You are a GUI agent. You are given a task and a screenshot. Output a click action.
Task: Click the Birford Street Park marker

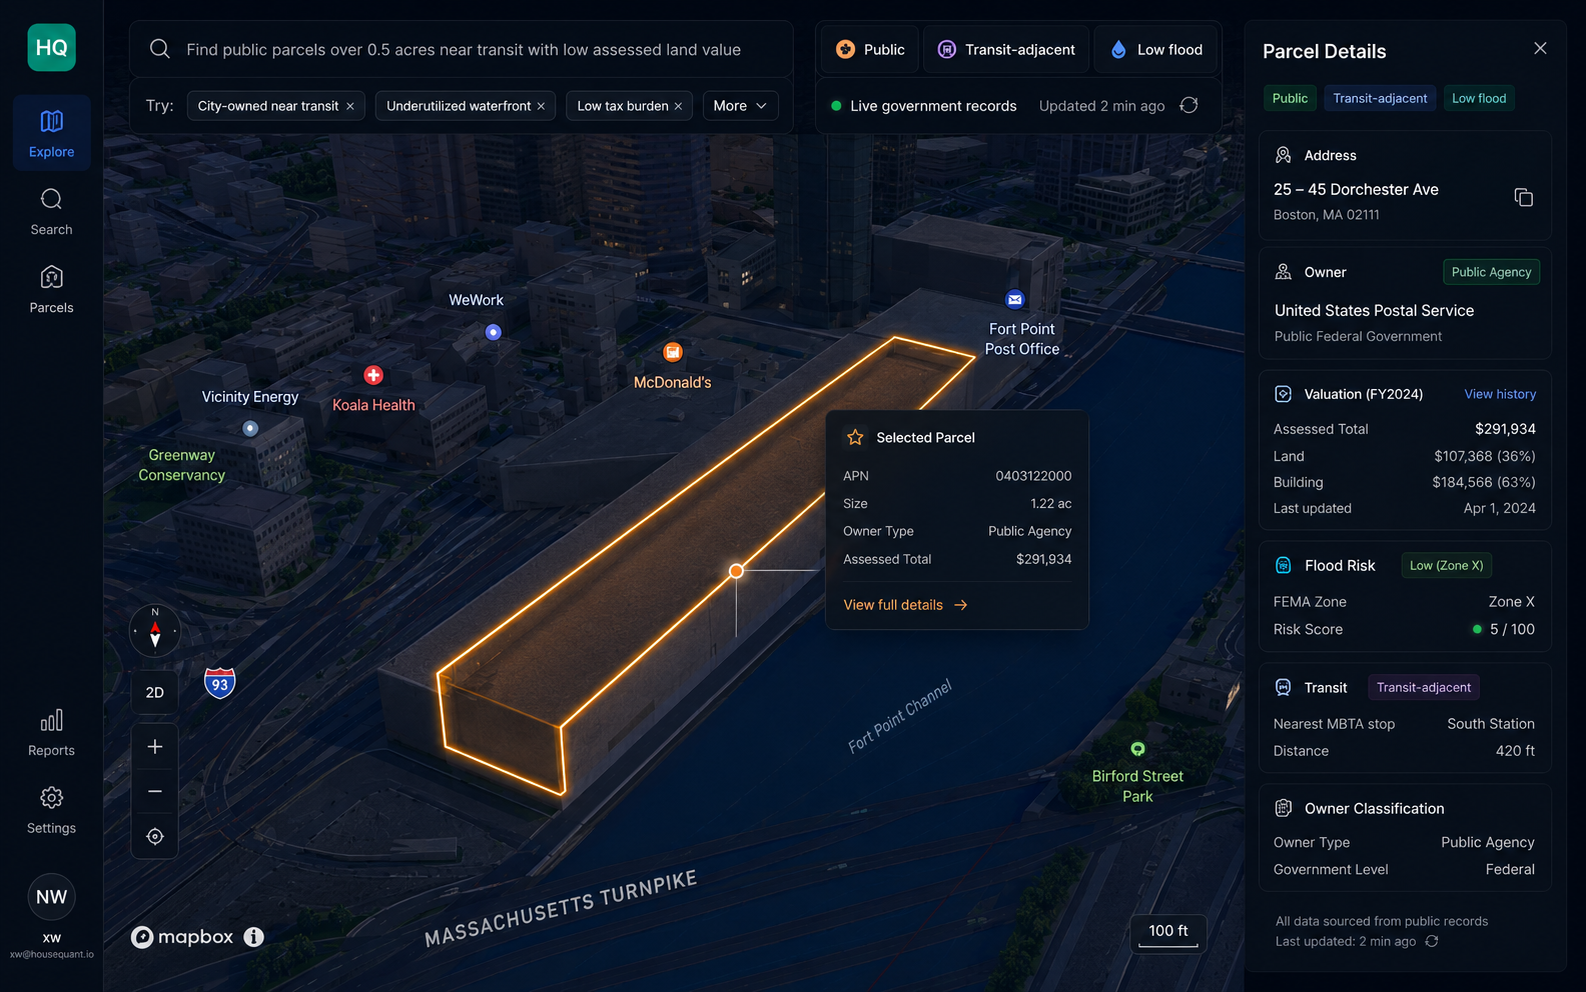pyautogui.click(x=1138, y=749)
